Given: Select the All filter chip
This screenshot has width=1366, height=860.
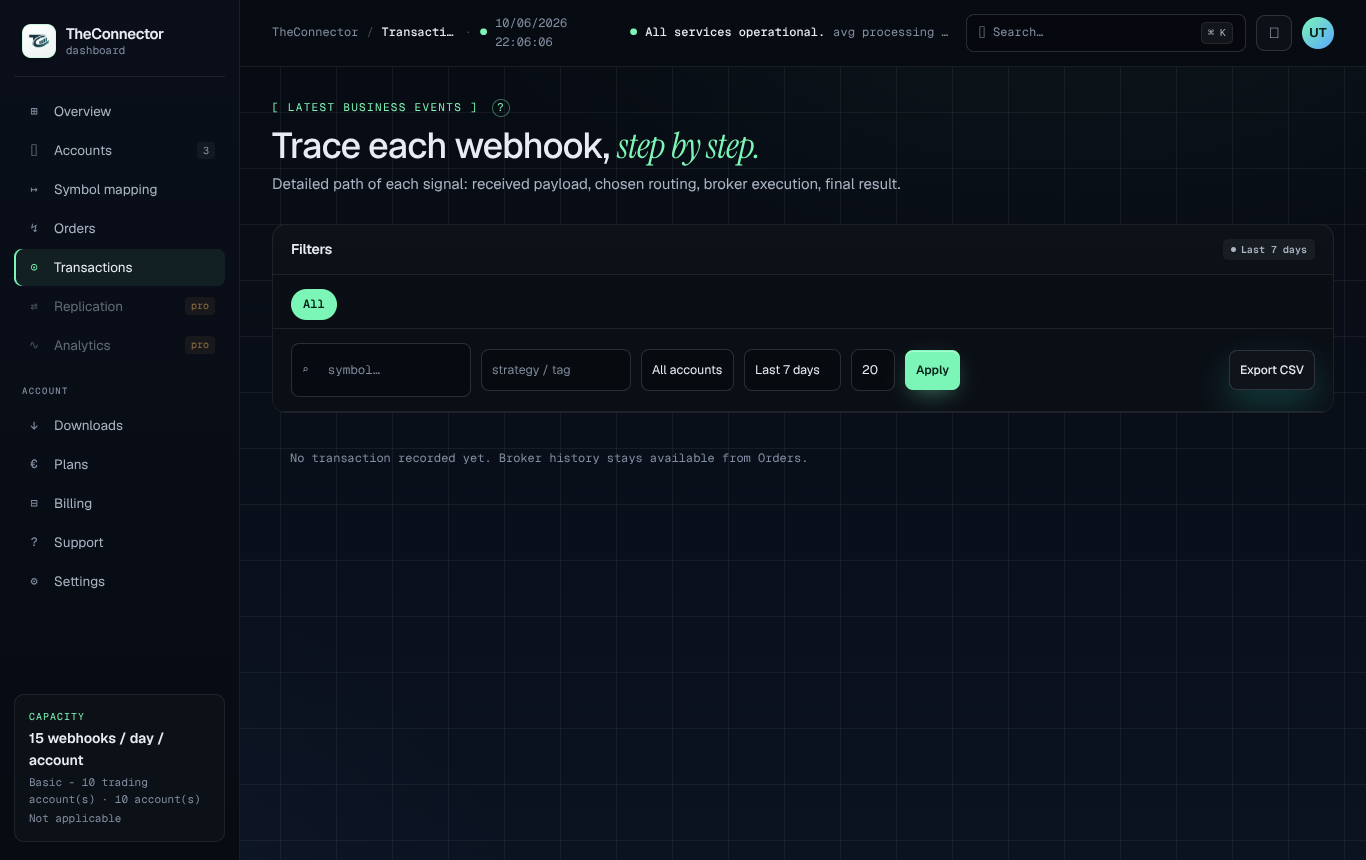Looking at the screenshot, I should [314, 304].
